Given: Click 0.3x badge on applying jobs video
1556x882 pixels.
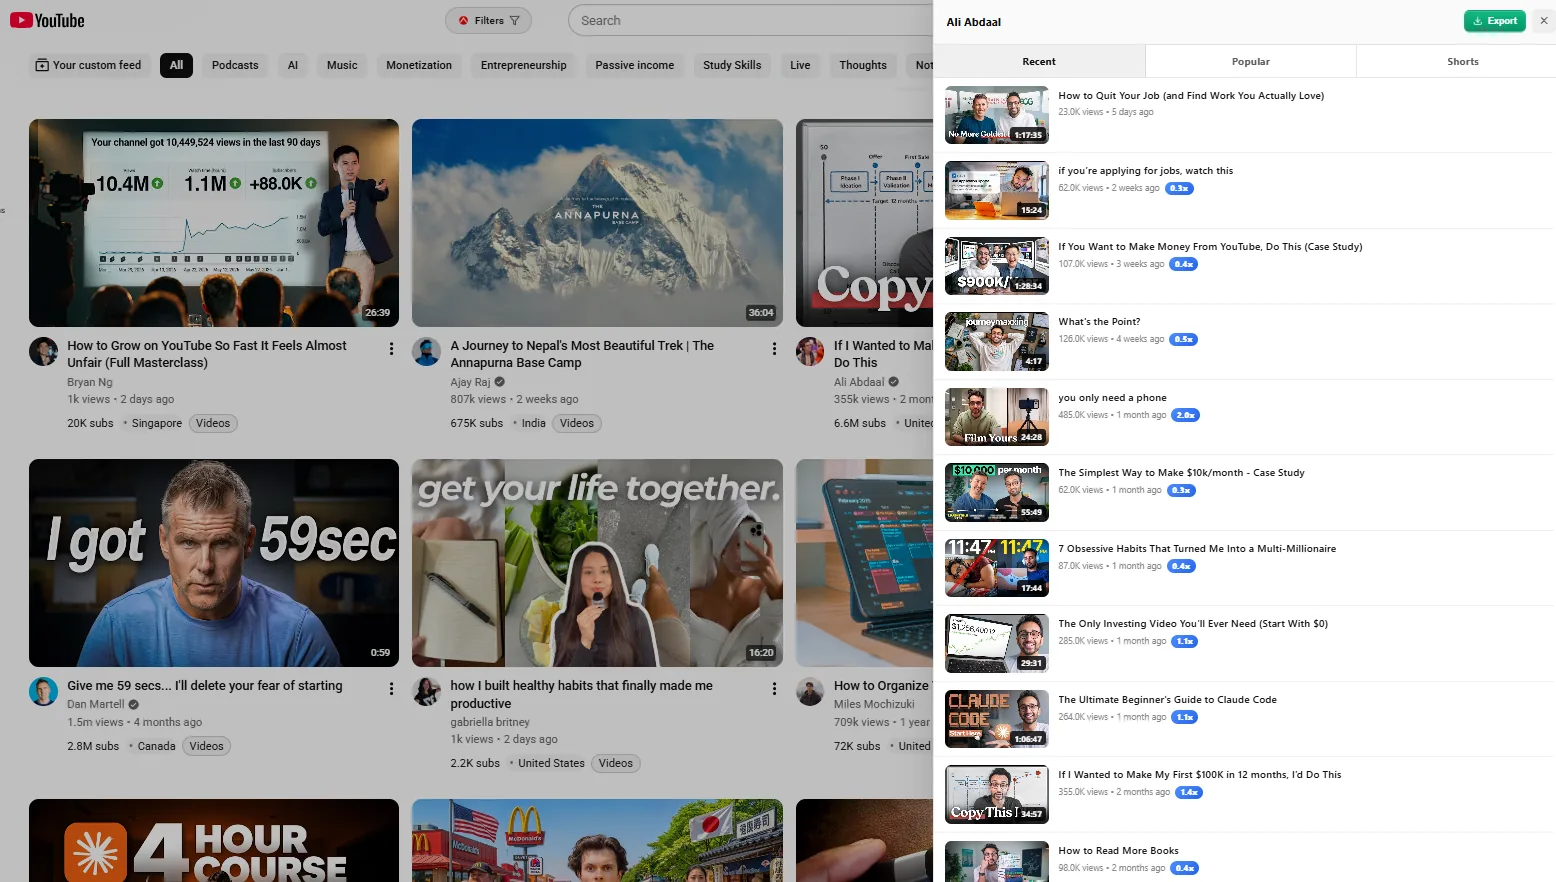Looking at the screenshot, I should pyautogui.click(x=1179, y=188).
